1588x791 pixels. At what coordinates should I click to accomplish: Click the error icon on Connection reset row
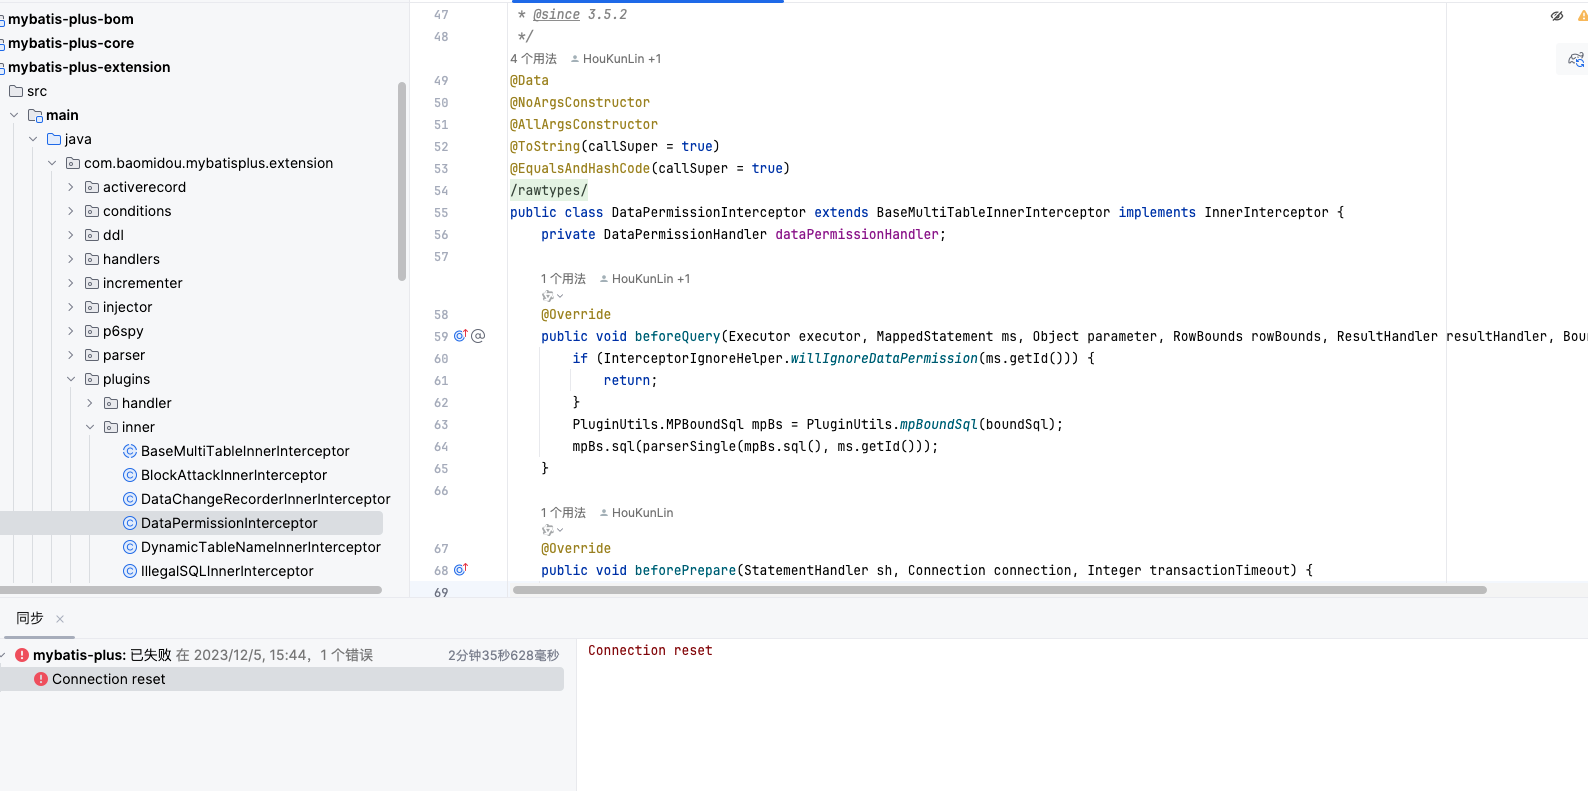(x=41, y=679)
